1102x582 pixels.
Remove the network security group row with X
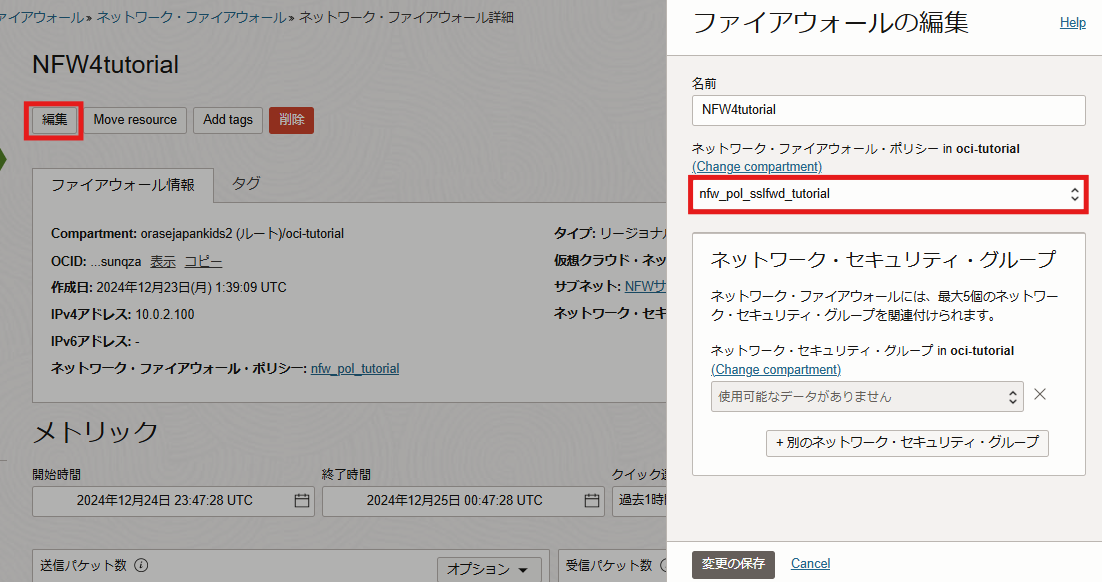(x=1040, y=394)
